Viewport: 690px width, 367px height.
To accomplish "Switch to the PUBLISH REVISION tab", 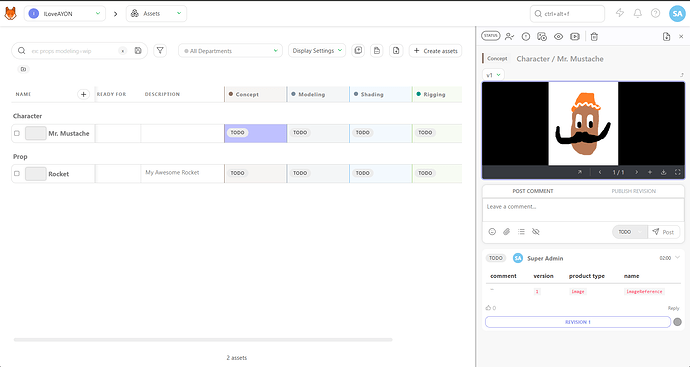I will (x=634, y=191).
